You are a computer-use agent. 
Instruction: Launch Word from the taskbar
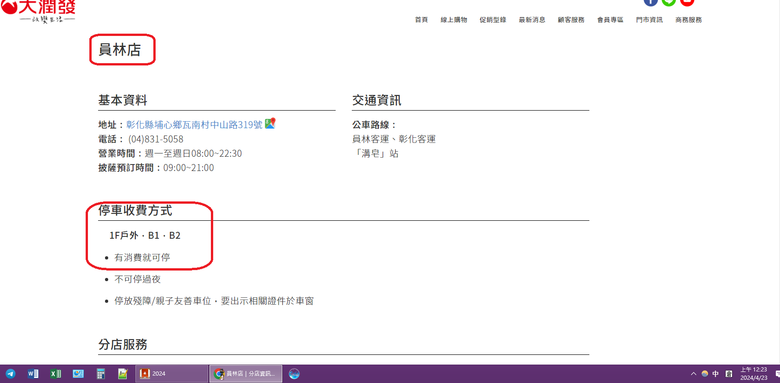(x=33, y=374)
